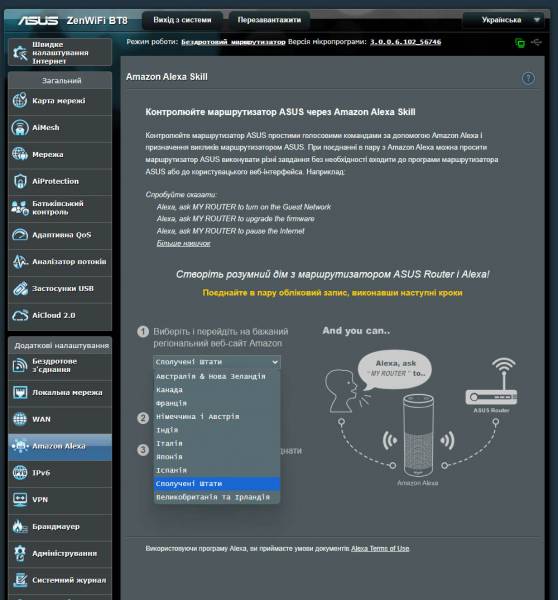Open the Alexa Terms of Use link
Screen dimensions: 558x600
[380, 548]
